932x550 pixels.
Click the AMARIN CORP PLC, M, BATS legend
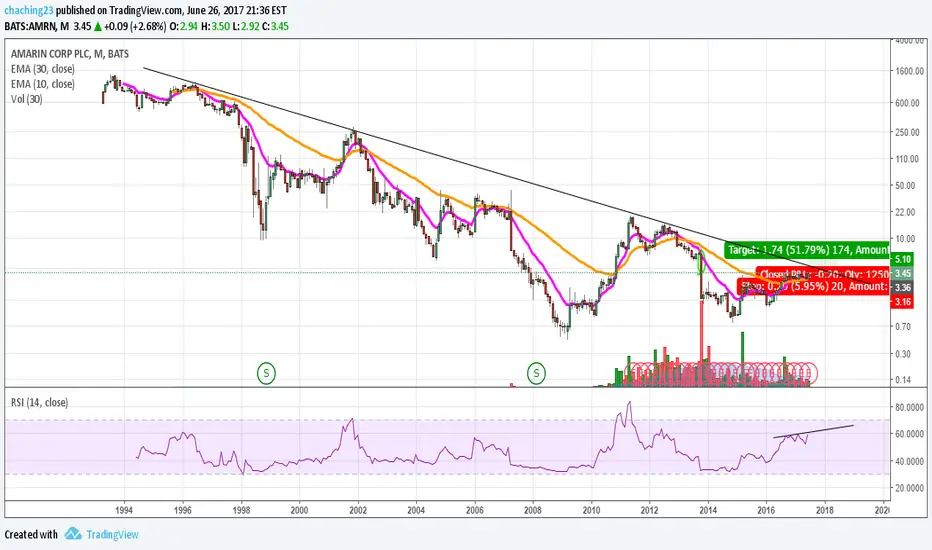70,54
